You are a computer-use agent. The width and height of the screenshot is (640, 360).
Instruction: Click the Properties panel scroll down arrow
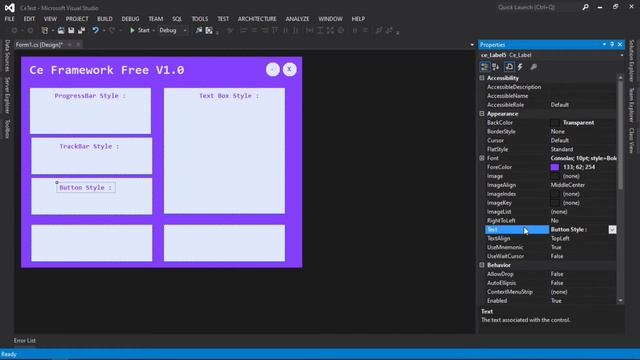point(620,300)
